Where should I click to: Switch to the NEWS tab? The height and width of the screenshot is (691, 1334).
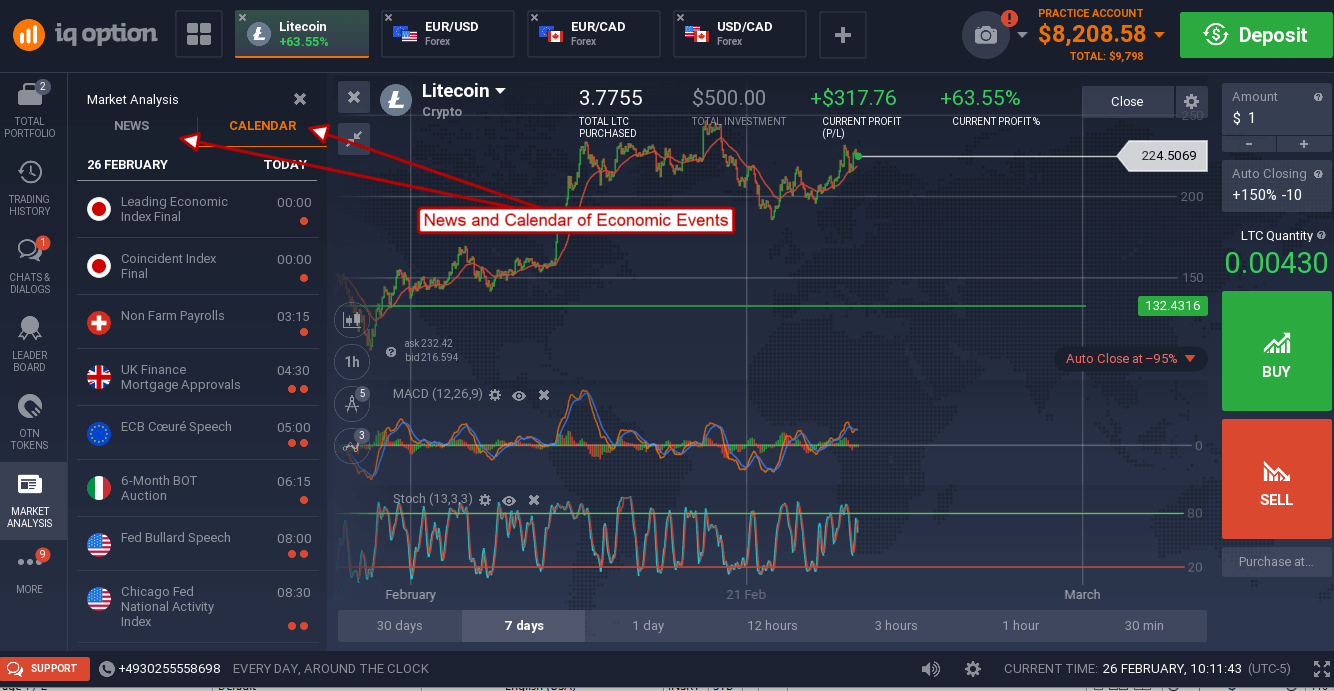click(132, 126)
